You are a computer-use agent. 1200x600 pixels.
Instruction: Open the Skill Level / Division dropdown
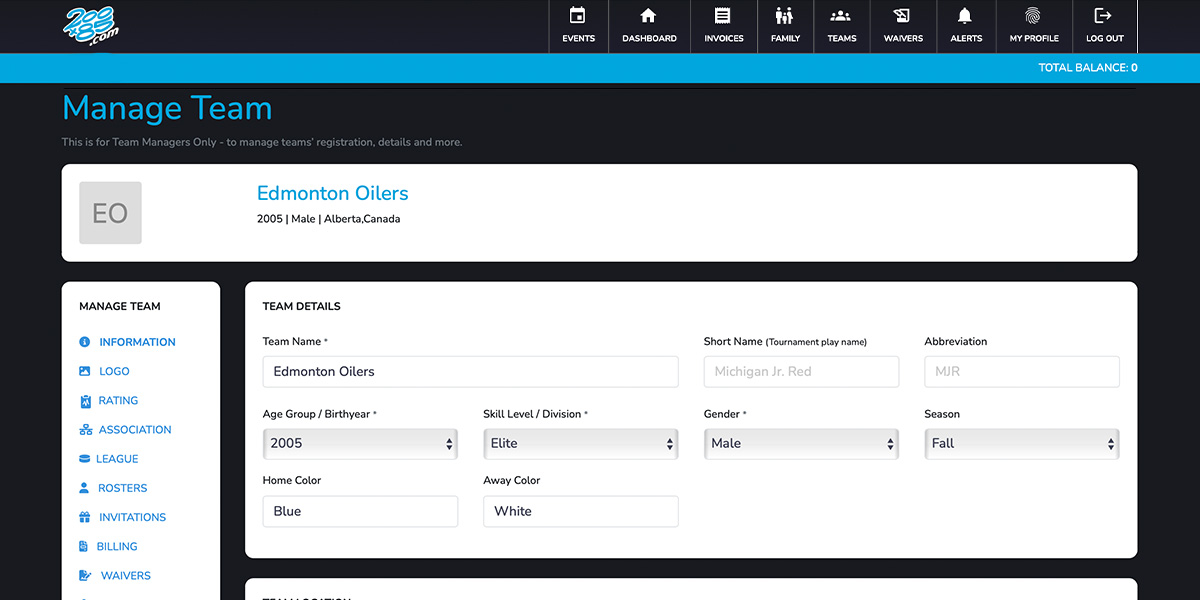pos(580,444)
